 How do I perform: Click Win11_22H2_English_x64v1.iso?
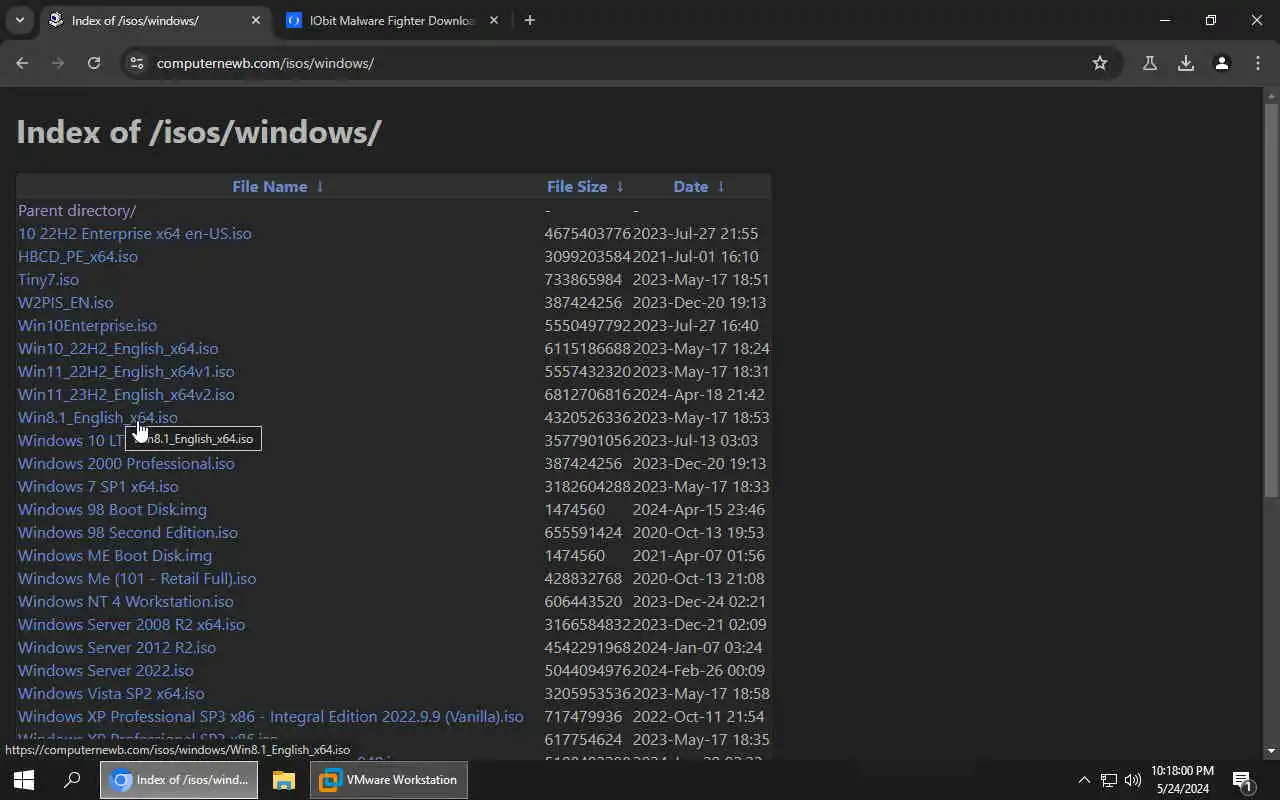(x=126, y=371)
